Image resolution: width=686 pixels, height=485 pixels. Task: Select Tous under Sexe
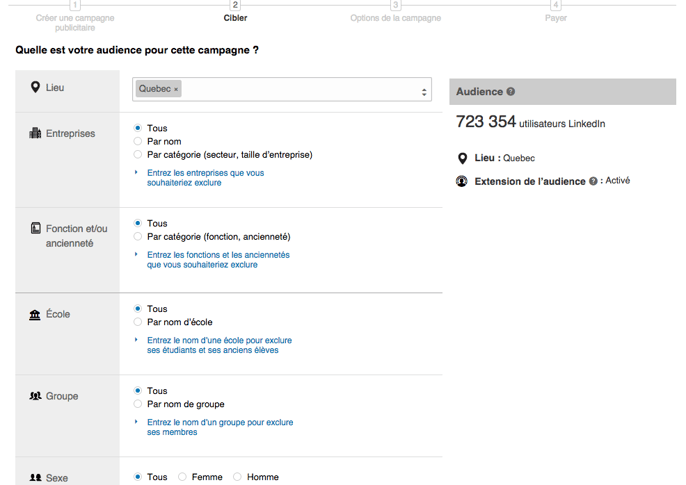[138, 477]
